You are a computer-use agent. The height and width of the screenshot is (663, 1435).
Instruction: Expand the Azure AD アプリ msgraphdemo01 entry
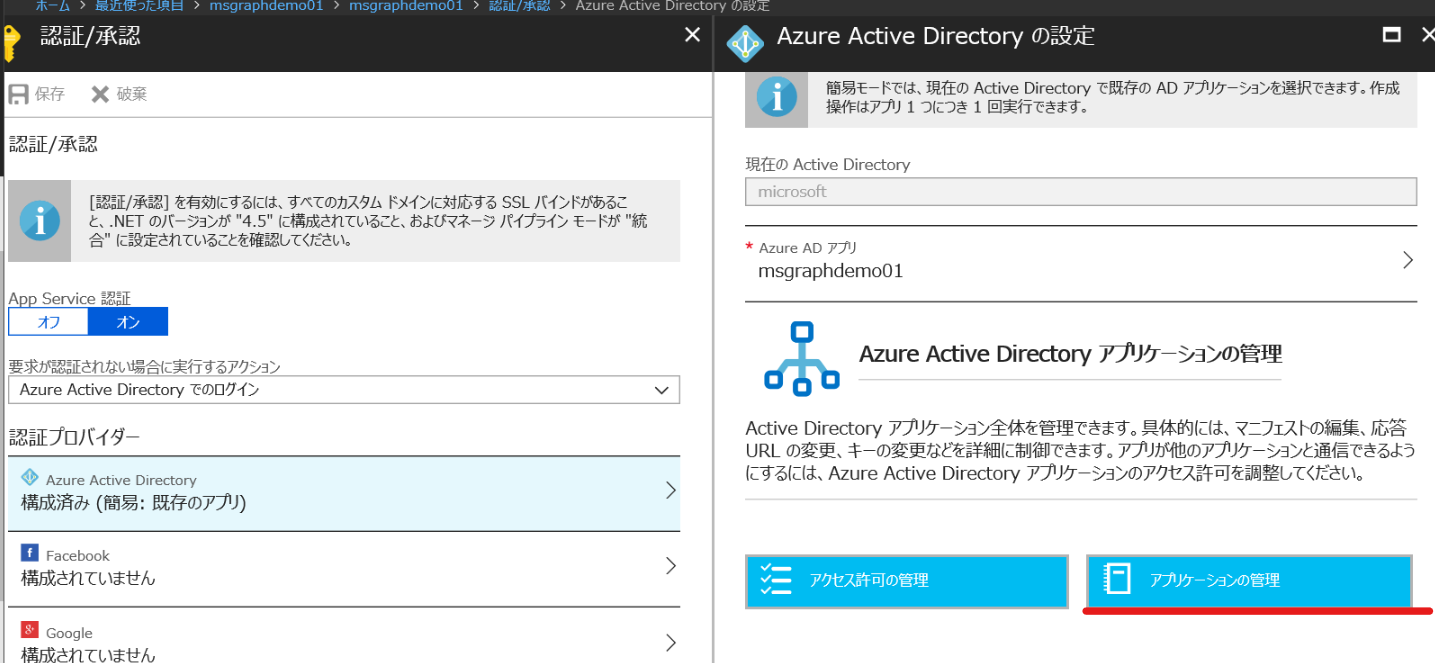[x=1409, y=259]
